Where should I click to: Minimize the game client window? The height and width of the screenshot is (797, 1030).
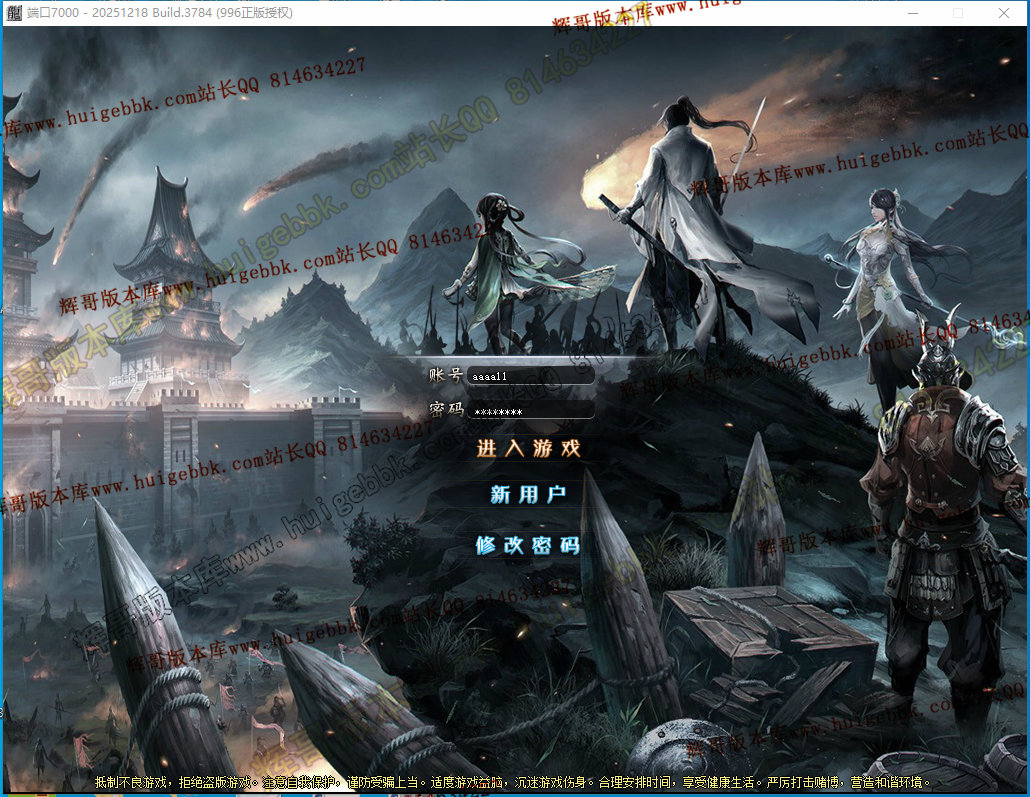point(911,13)
